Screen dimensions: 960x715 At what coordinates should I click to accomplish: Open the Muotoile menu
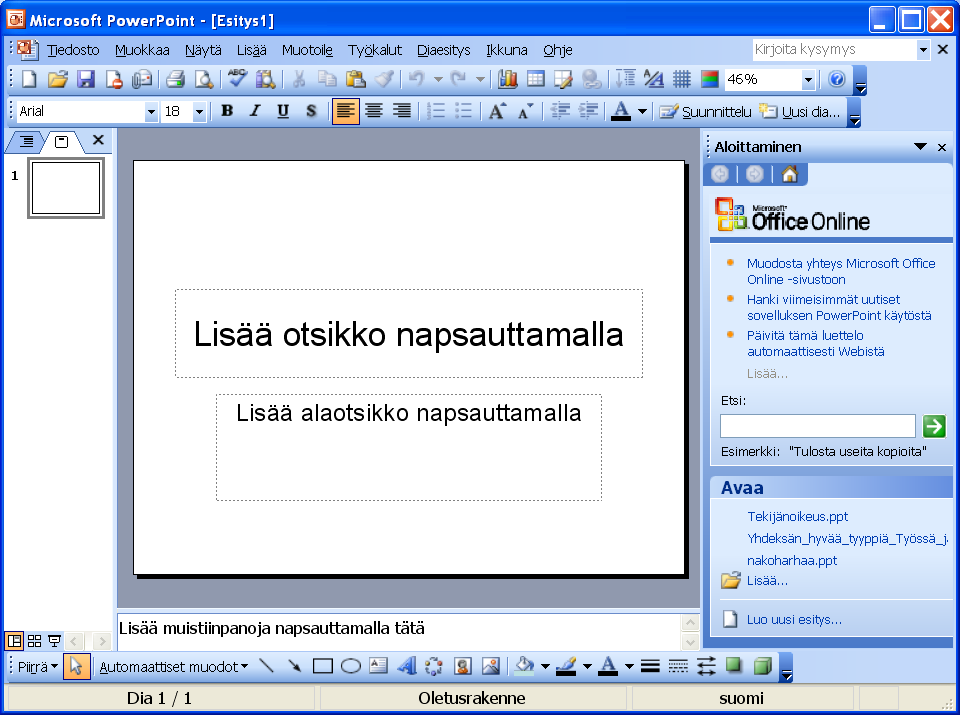point(307,50)
